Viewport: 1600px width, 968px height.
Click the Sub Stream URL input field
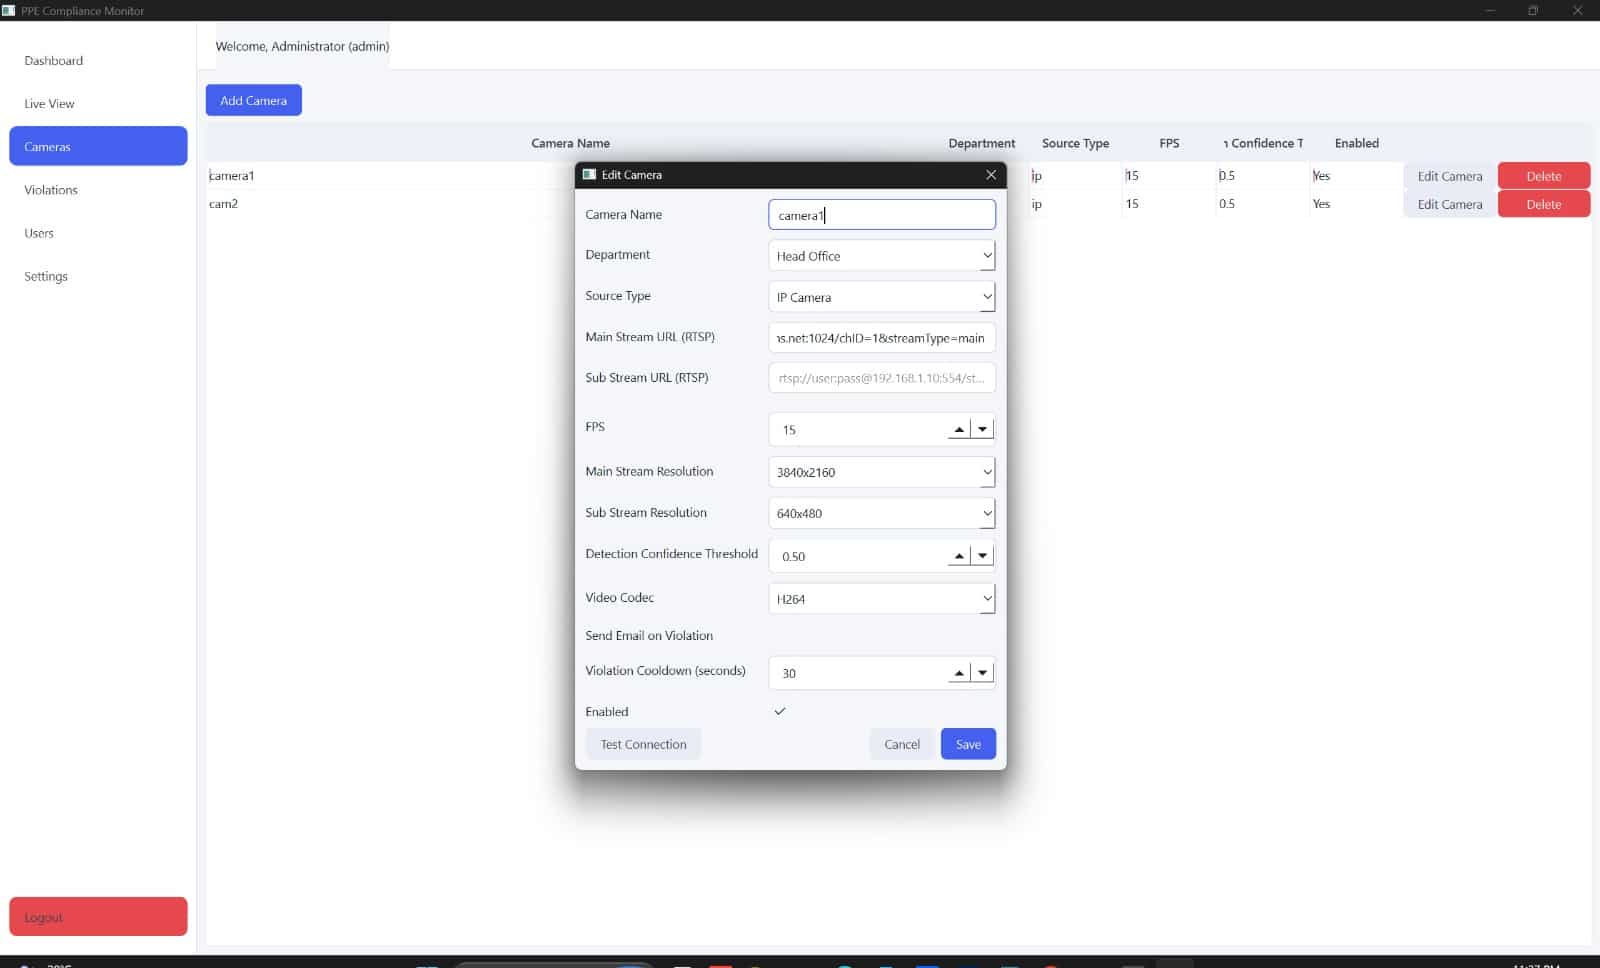click(882, 378)
